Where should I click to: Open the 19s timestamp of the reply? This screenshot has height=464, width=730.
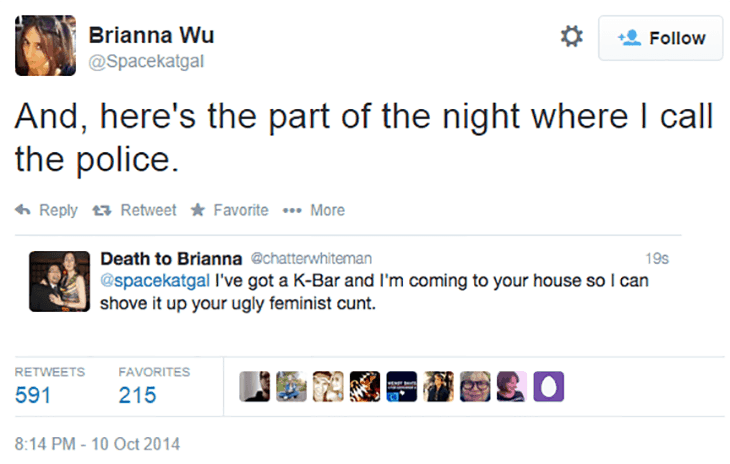coord(658,259)
